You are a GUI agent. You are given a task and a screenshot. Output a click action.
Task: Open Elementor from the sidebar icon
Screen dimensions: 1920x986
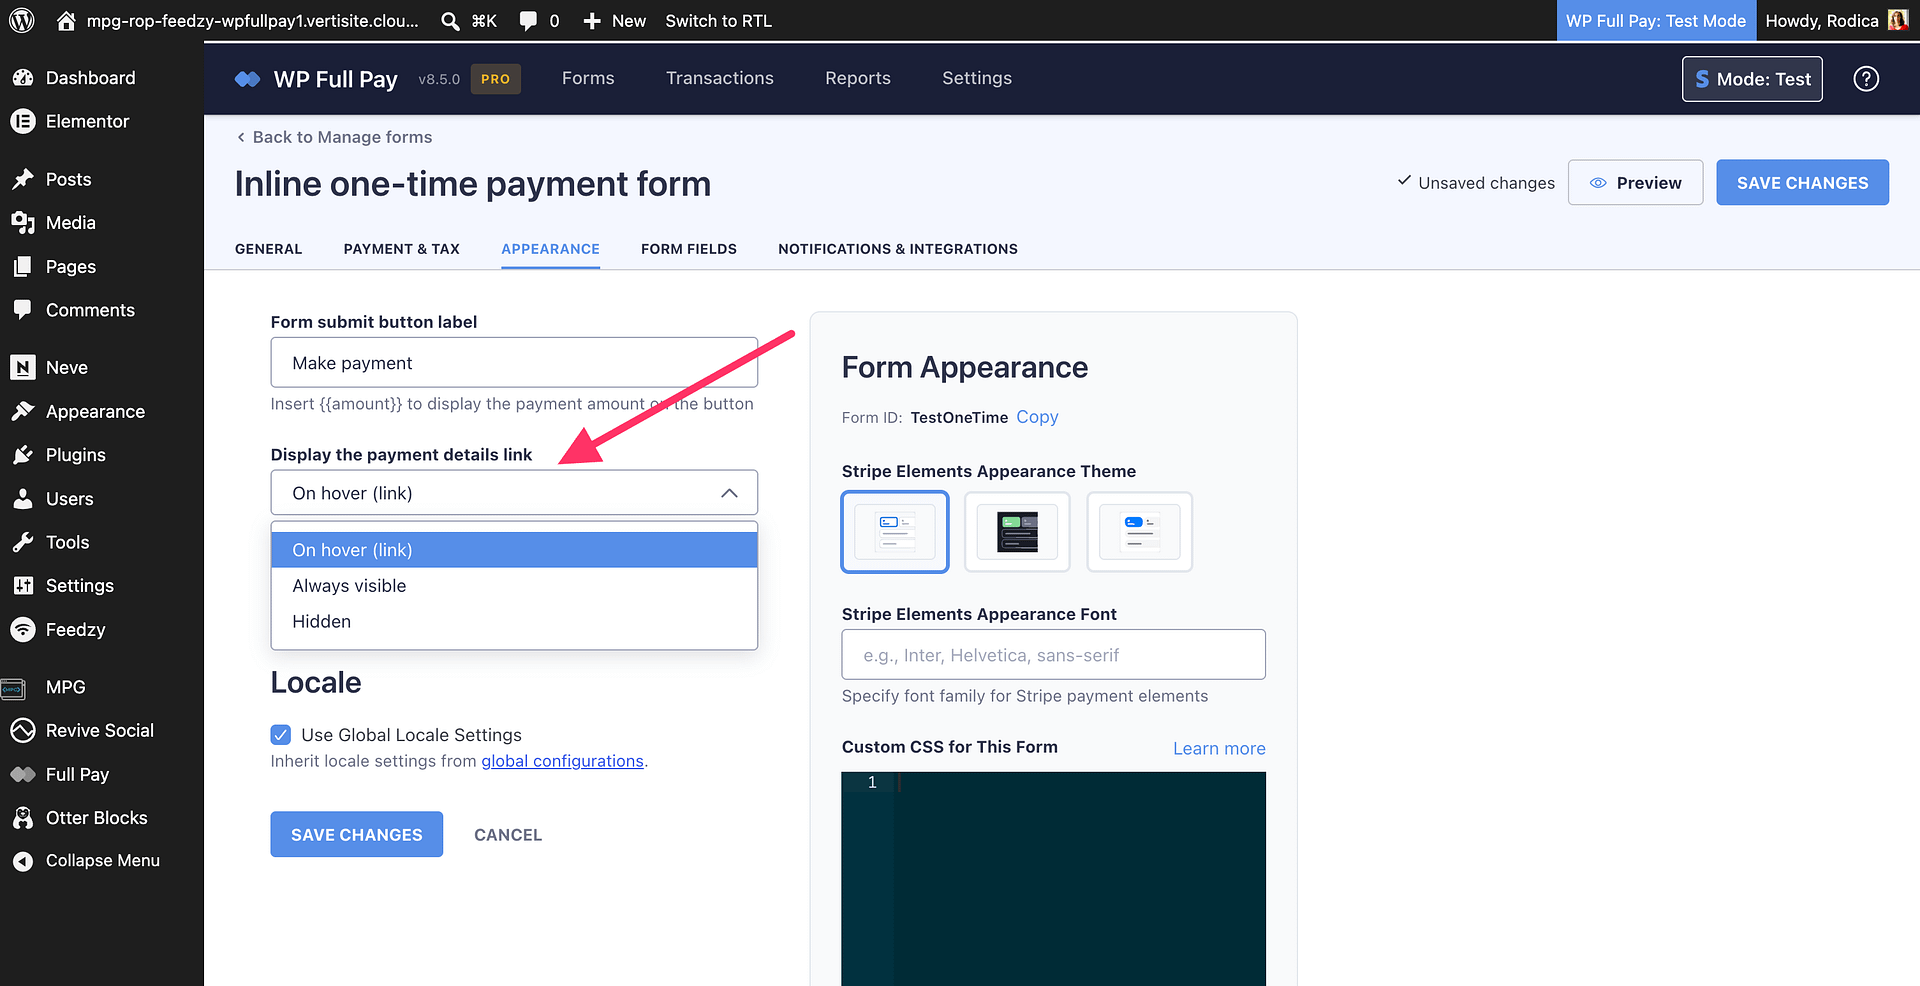[23, 121]
